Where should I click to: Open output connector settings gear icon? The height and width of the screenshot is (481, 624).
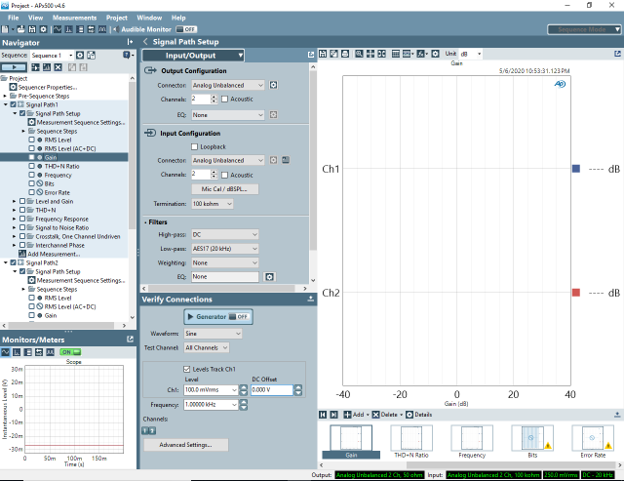pos(273,86)
